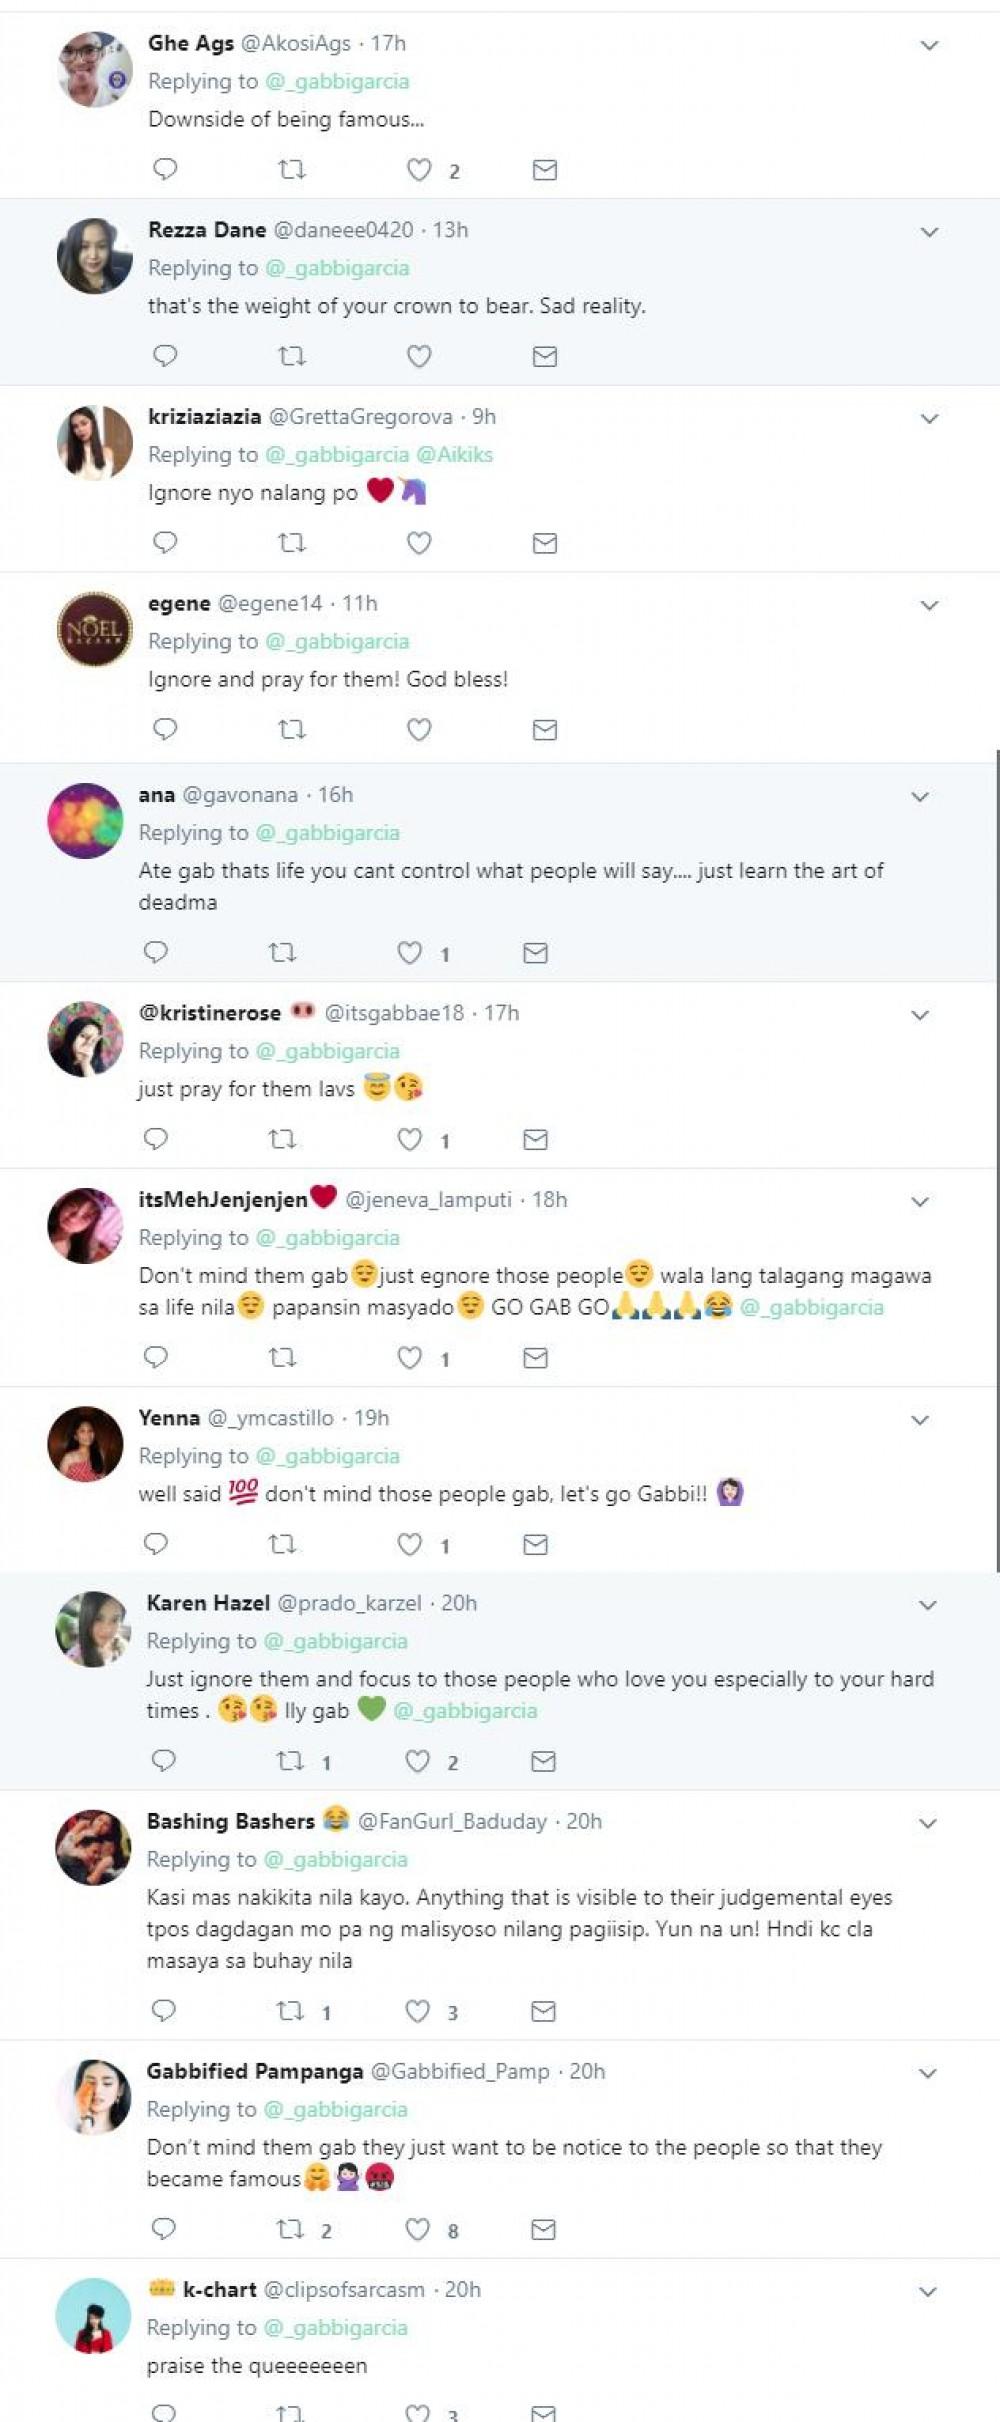Expand options menu for egene's tweet
This screenshot has width=1000, height=2422.
pyautogui.click(x=929, y=605)
